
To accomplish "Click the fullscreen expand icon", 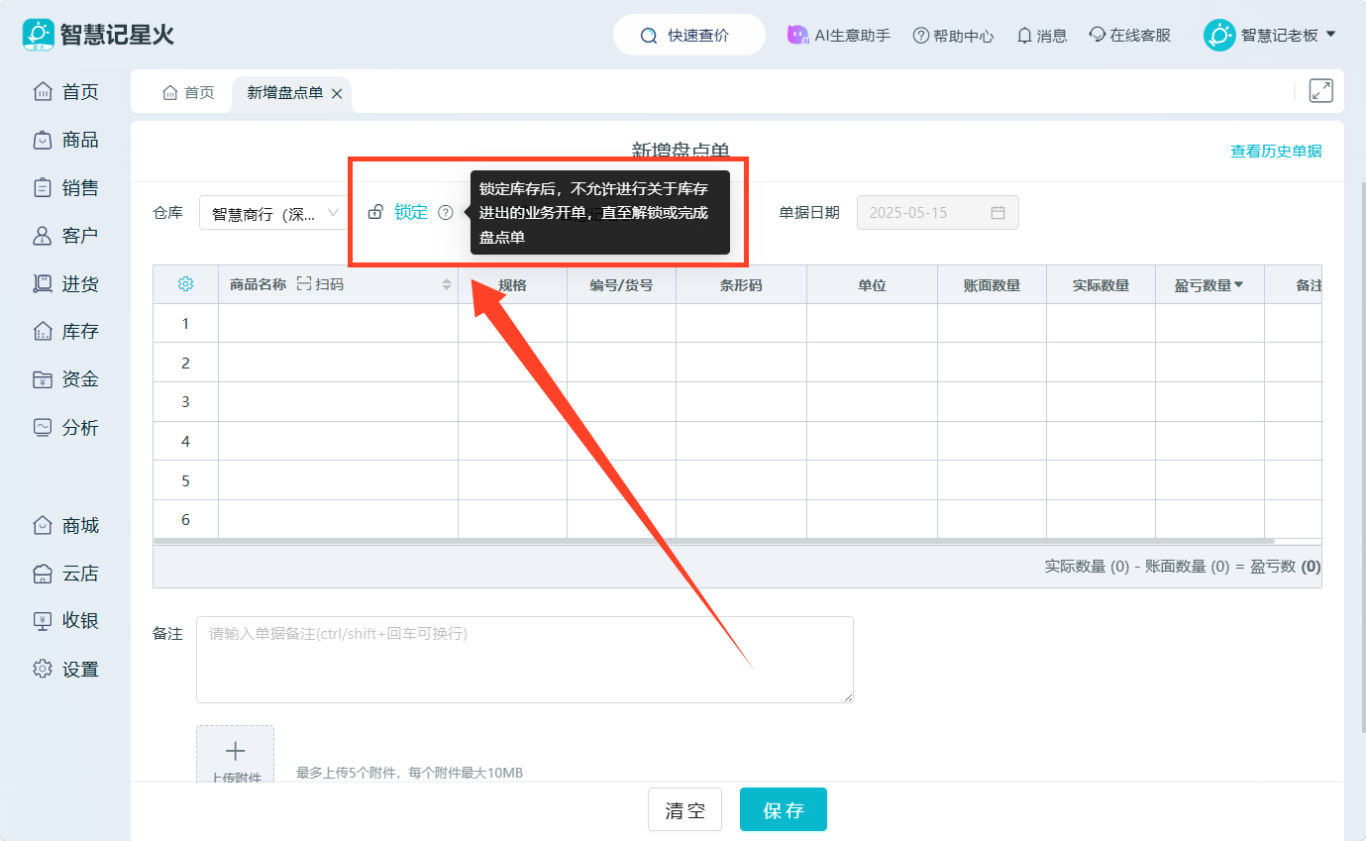I will [x=1321, y=91].
